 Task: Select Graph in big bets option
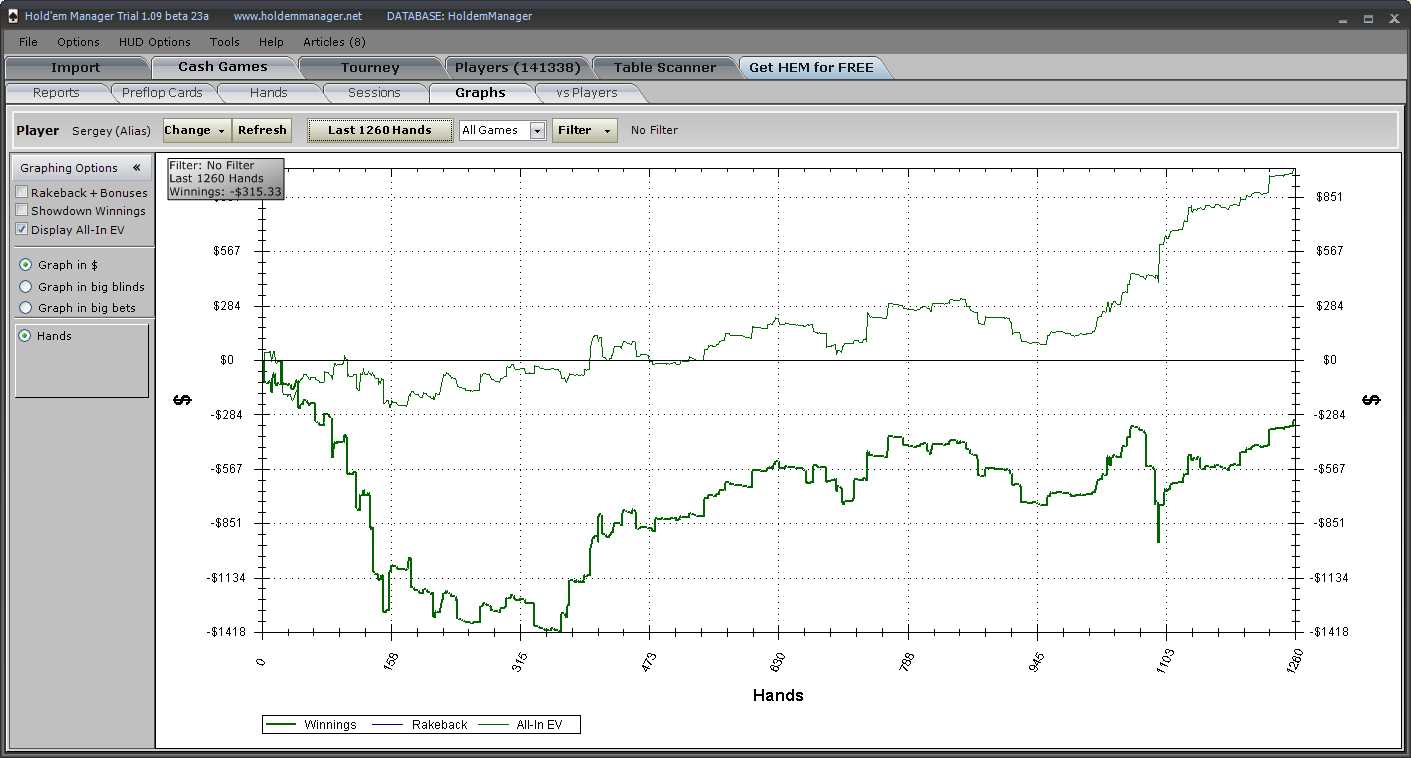pos(26,308)
